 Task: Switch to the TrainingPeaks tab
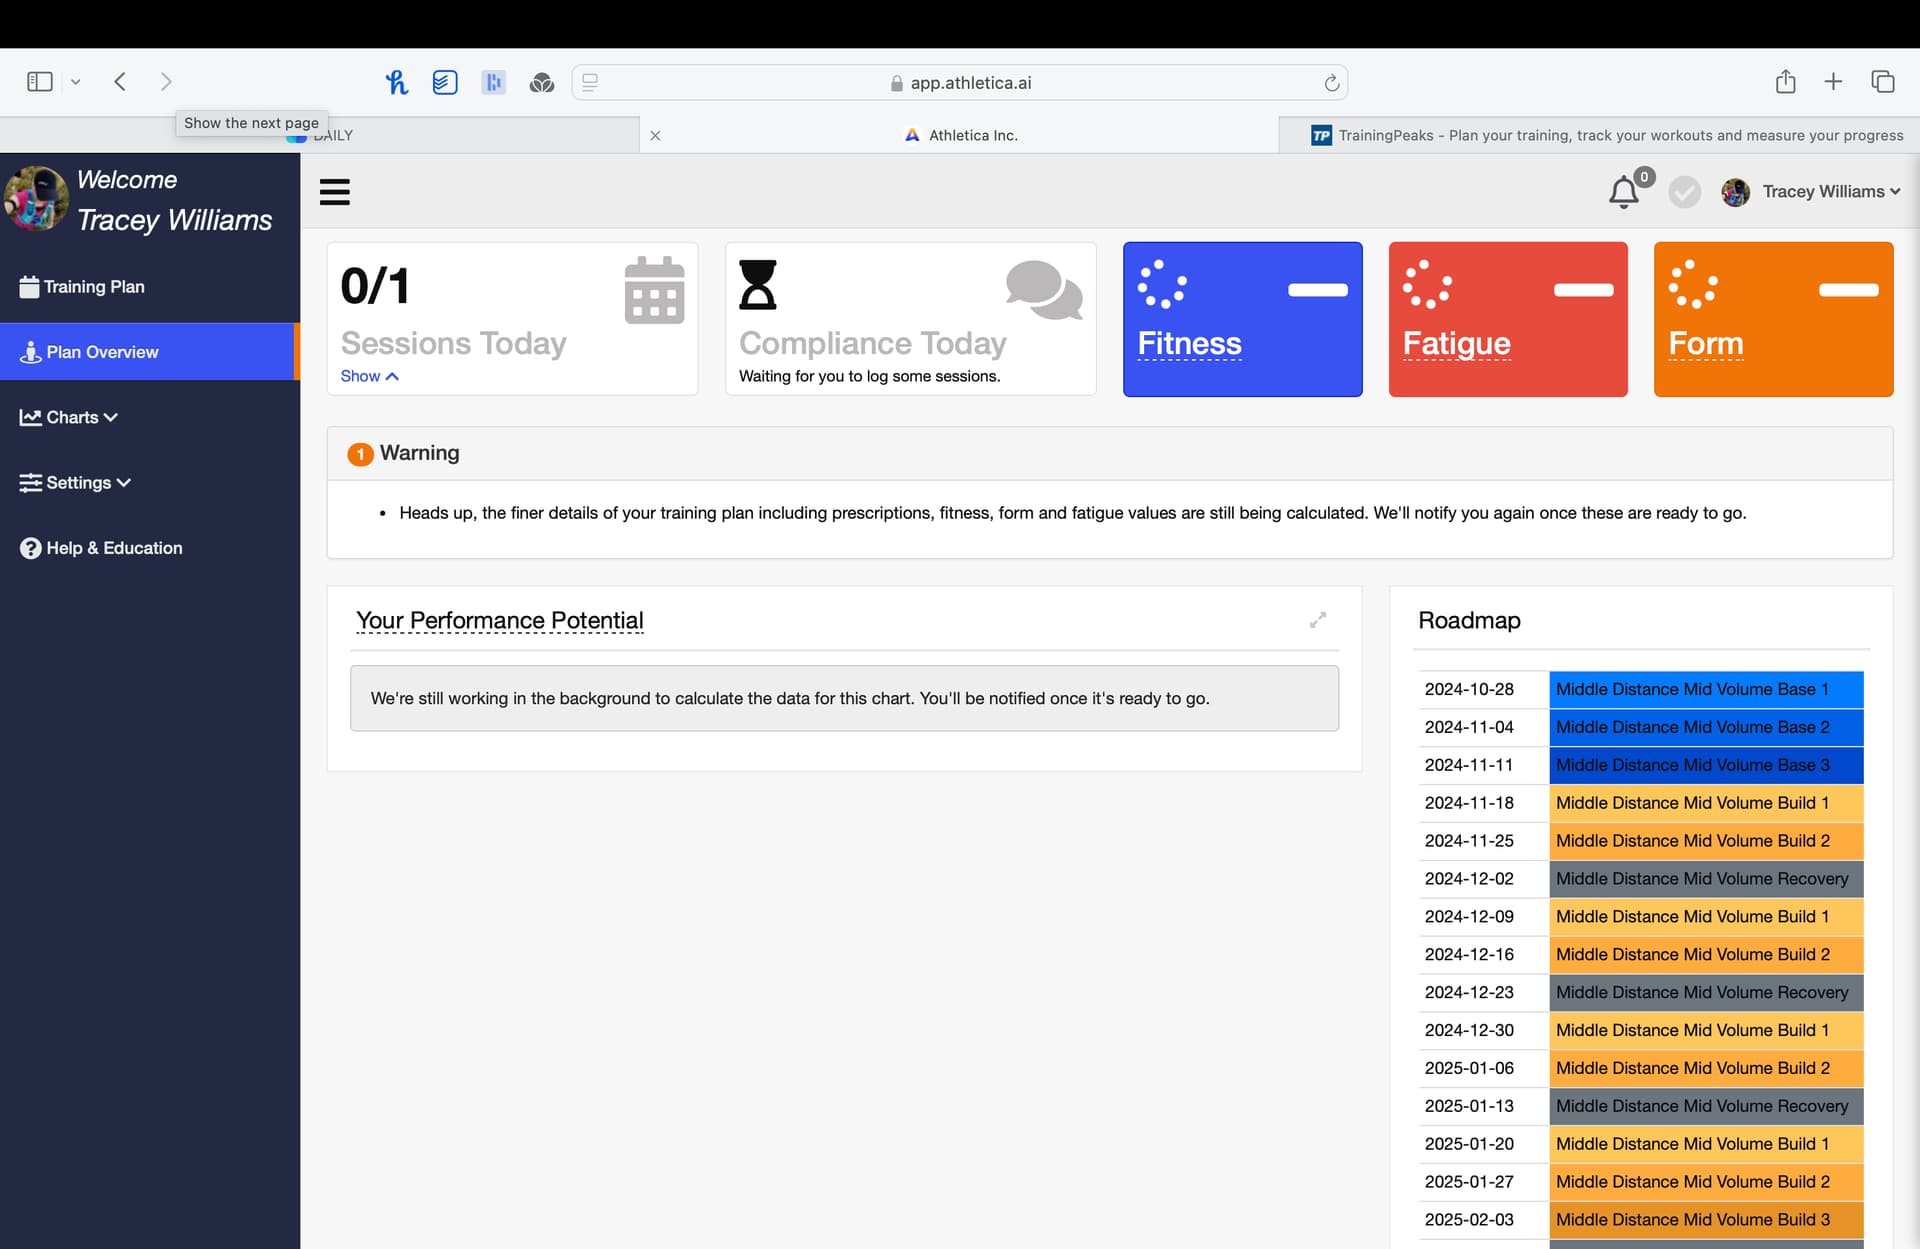[1600, 135]
